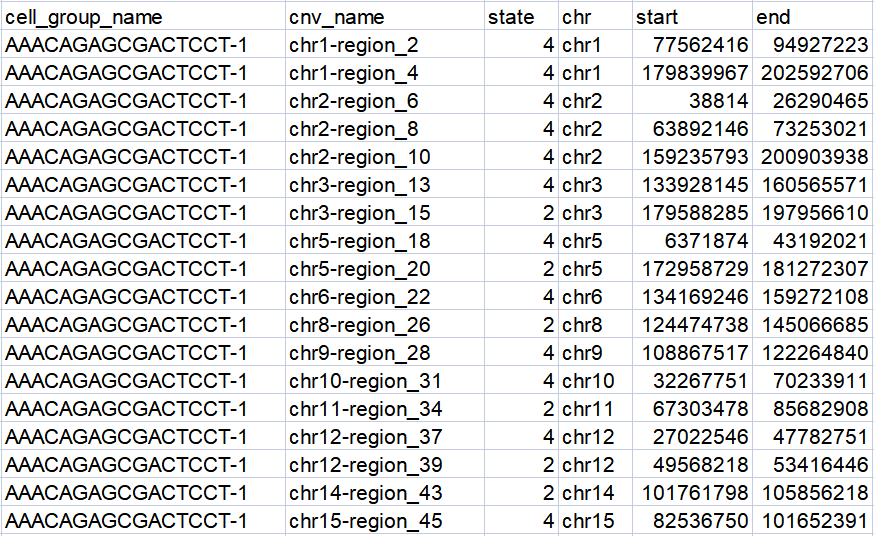Click cell chr12-region_37
Viewport: 874px width, 536px height.
coord(385,436)
